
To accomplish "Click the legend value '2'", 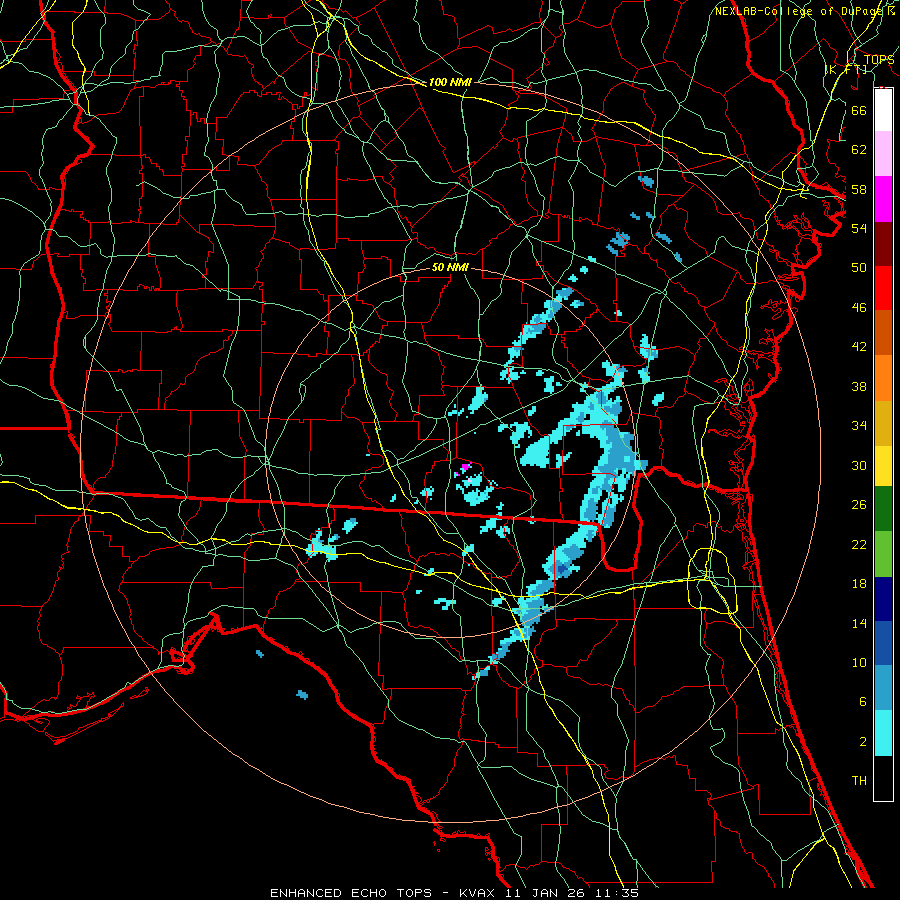I will pos(862,742).
